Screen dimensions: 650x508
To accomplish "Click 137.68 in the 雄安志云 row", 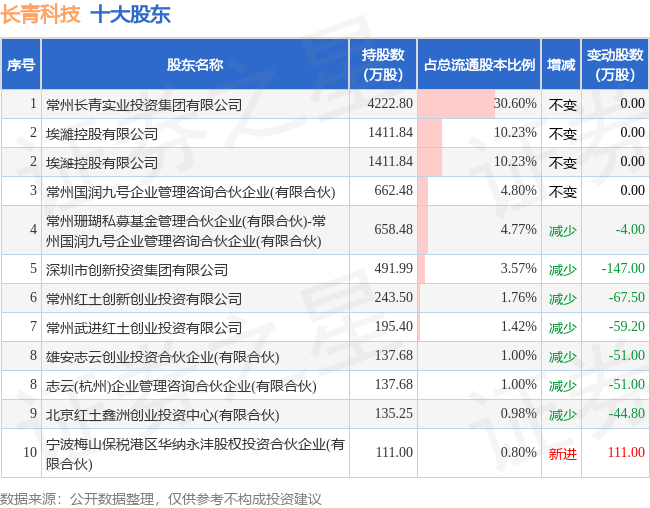I will coord(394,355).
